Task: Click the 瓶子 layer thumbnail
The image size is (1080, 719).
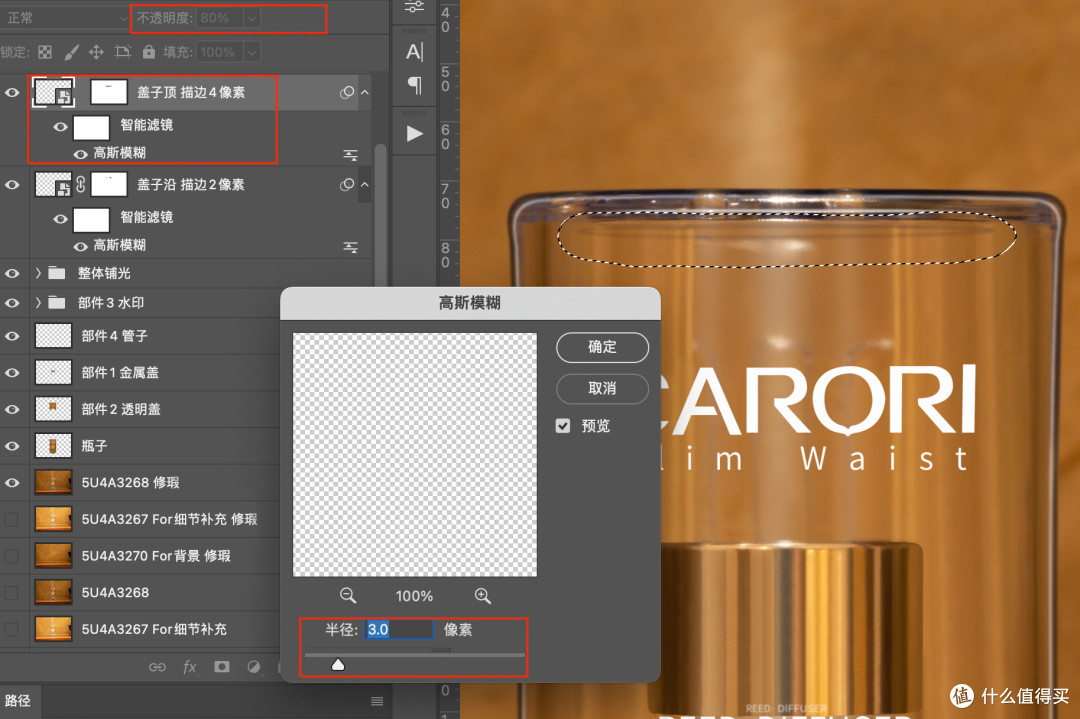Action: [53, 446]
